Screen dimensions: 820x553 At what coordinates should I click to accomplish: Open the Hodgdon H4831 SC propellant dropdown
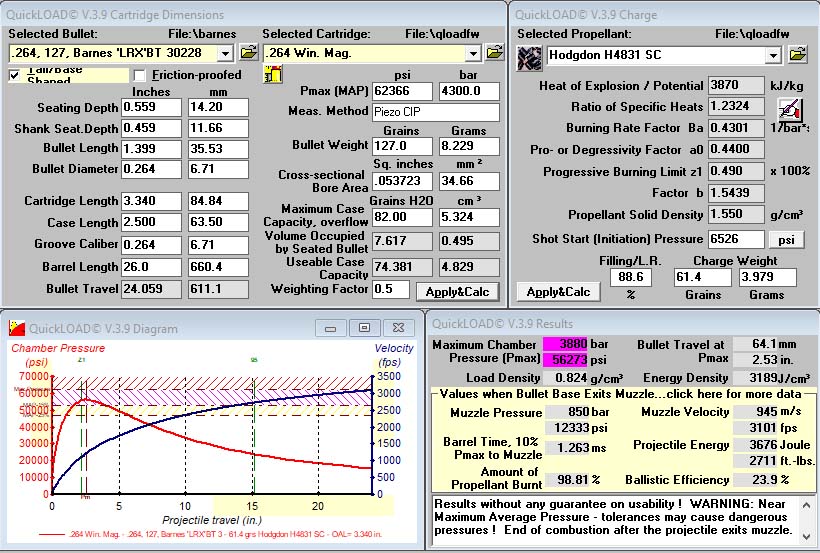point(773,55)
